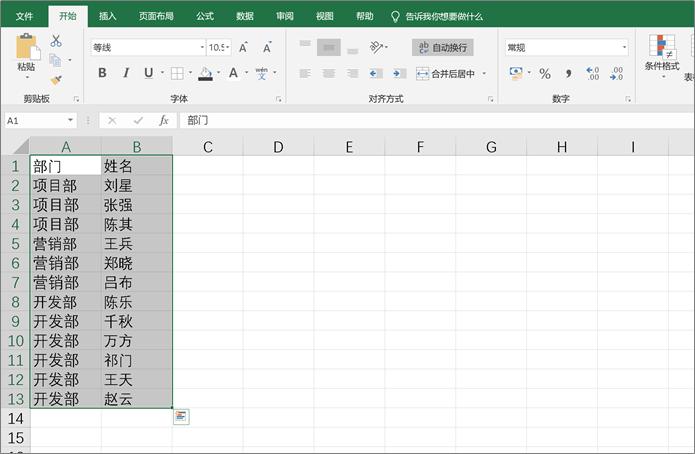
Task: Open the Name Box dropdown arrow
Action: tap(70, 120)
